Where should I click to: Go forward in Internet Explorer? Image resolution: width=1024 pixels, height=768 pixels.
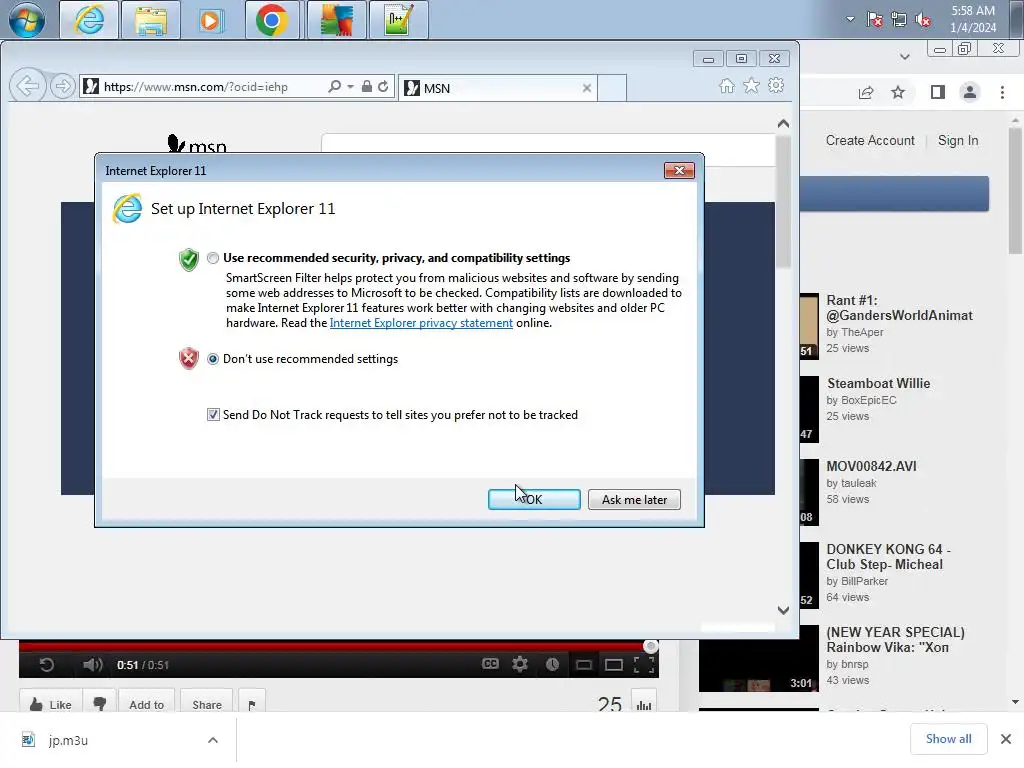[x=63, y=86]
